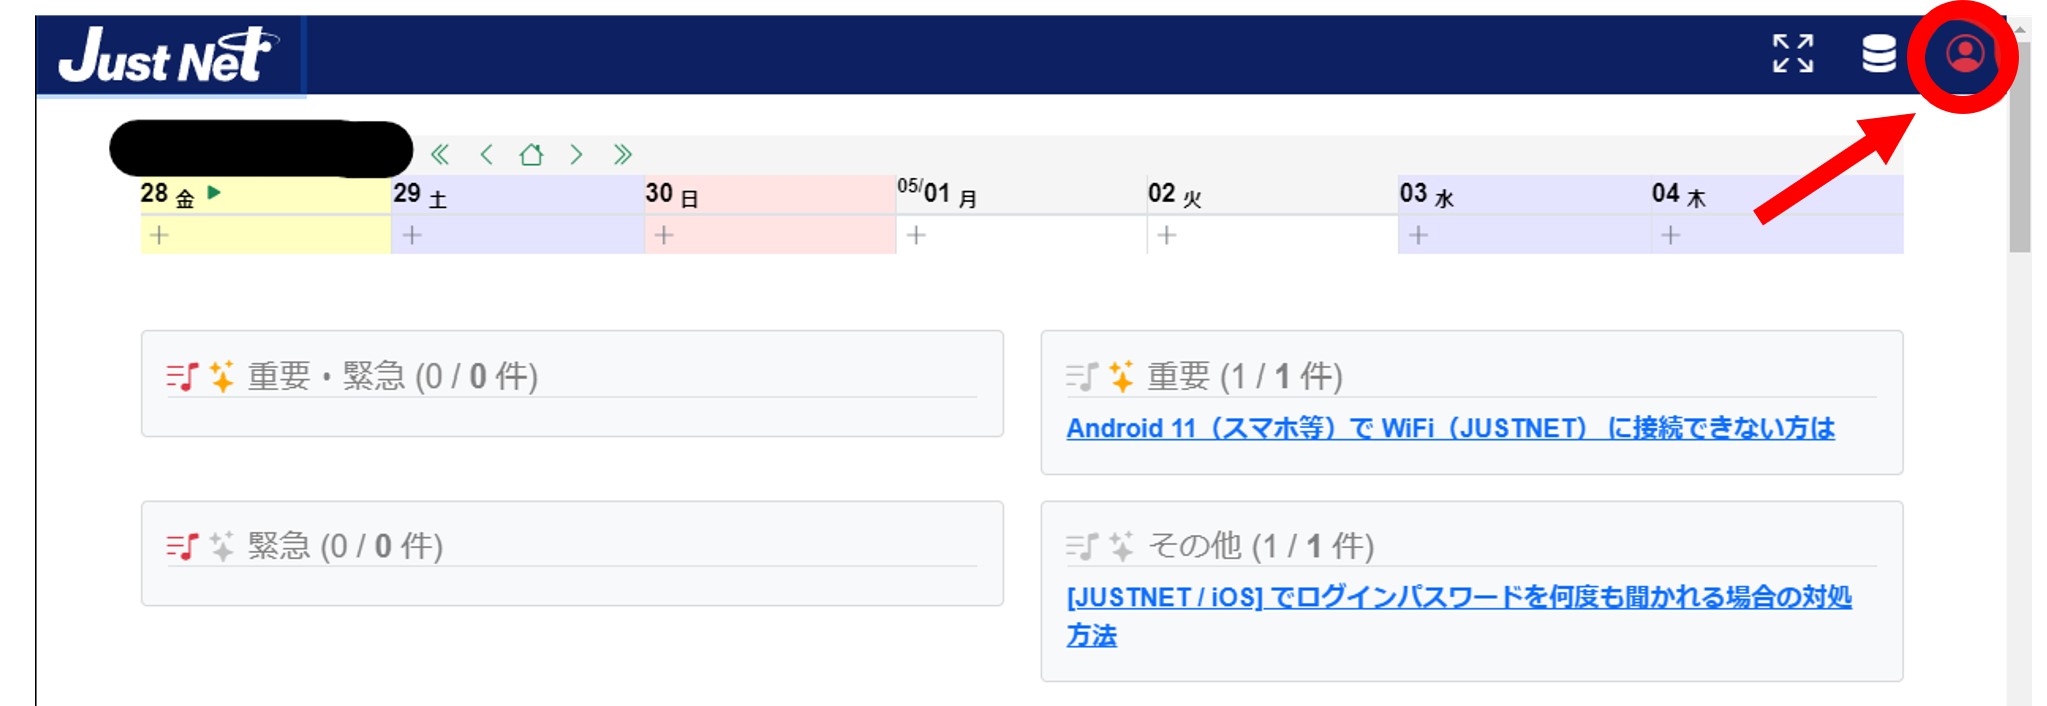This screenshot has width=2047, height=706.
Task: Jump back with the double-left chevron
Action: (x=439, y=154)
